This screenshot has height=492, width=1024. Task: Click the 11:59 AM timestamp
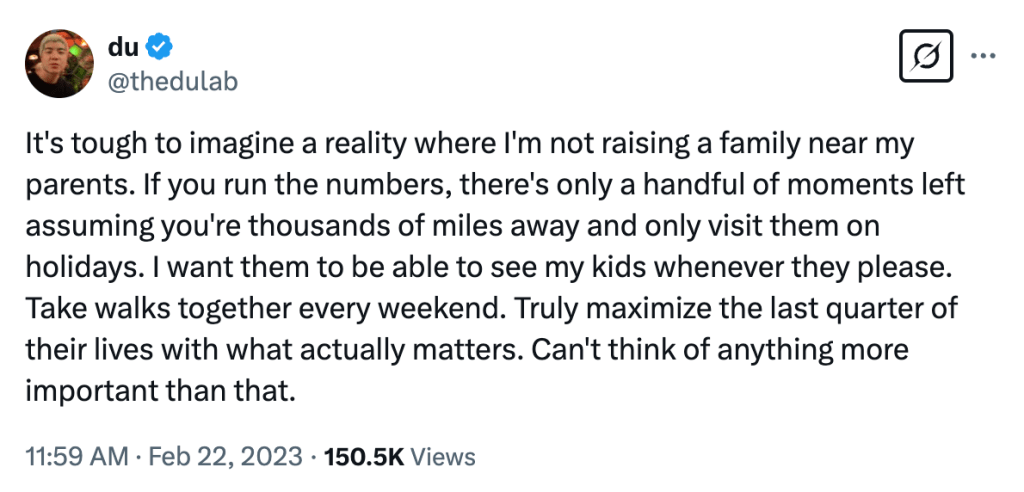pyautogui.click(x=76, y=457)
